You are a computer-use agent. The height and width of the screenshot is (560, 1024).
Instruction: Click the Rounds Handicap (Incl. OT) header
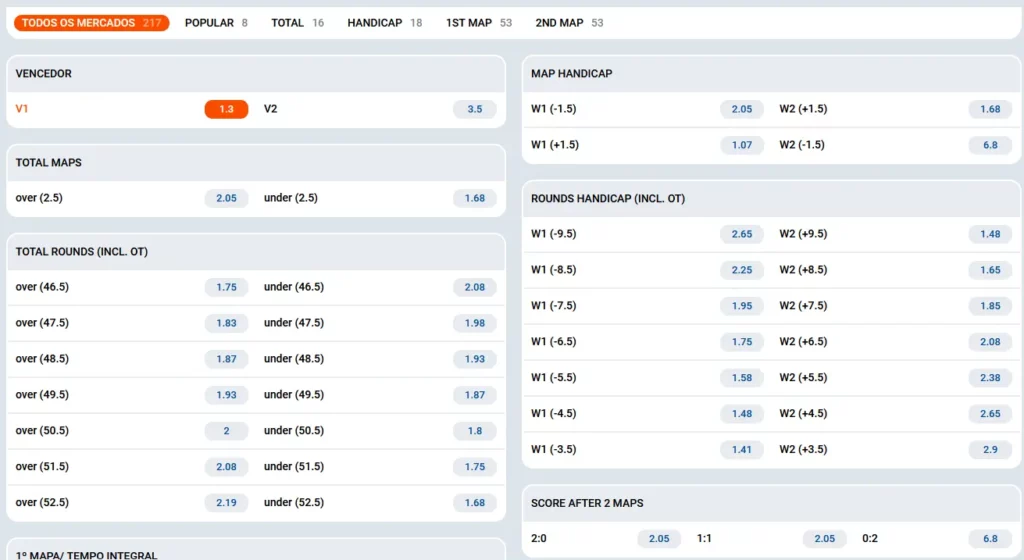click(771, 198)
